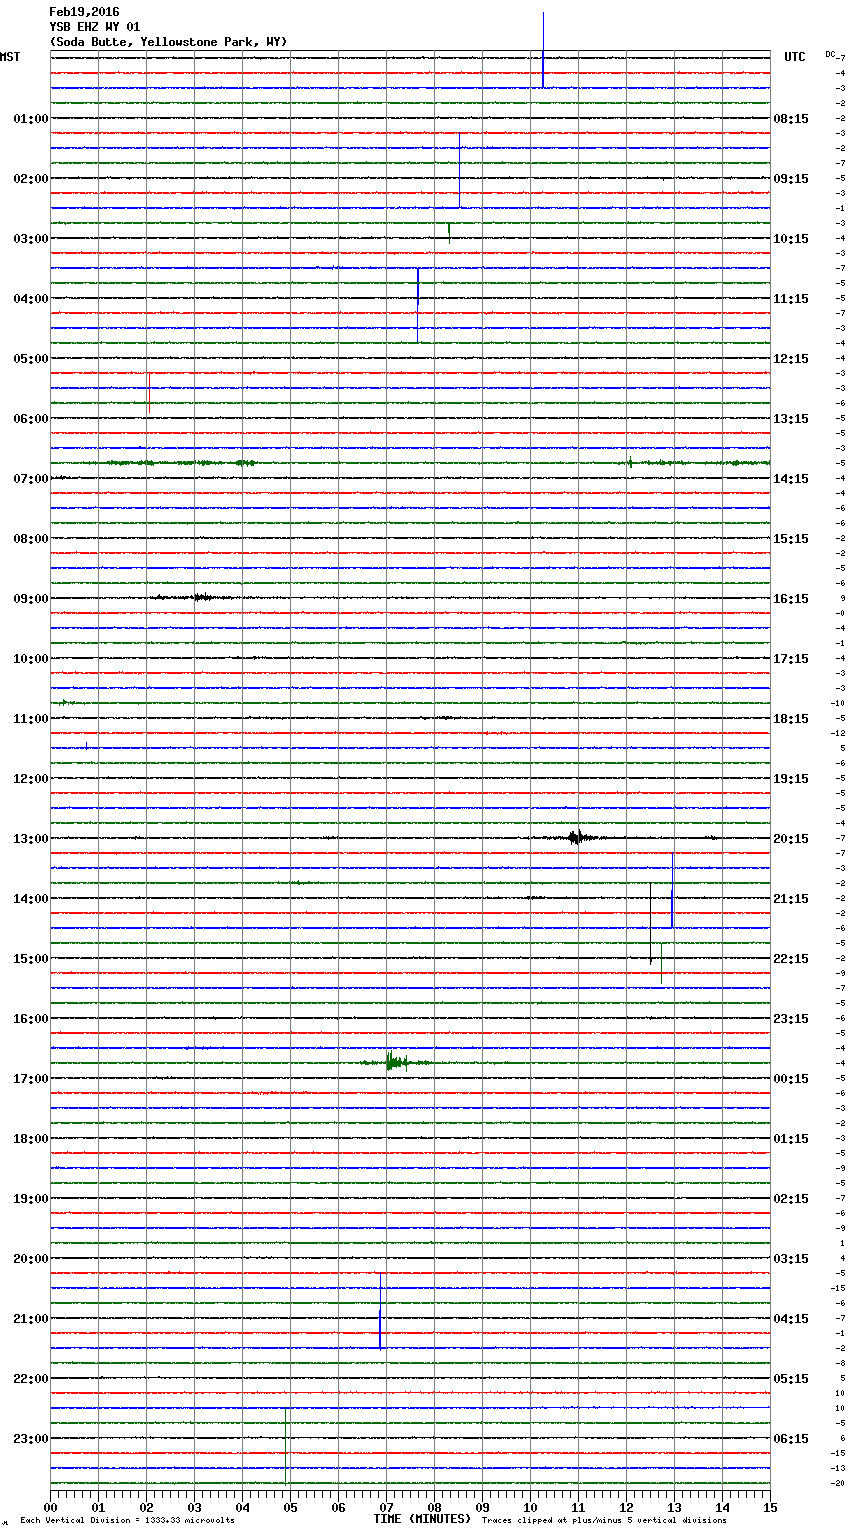Click the 08:15 UTC row label

point(791,119)
